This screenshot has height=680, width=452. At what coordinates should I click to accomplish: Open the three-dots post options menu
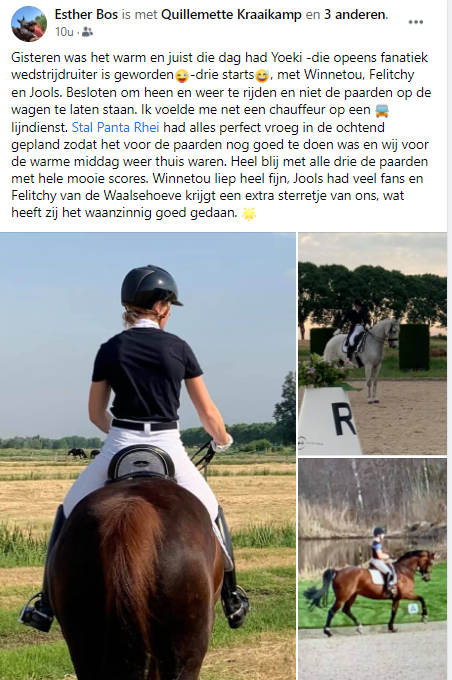pos(416,22)
